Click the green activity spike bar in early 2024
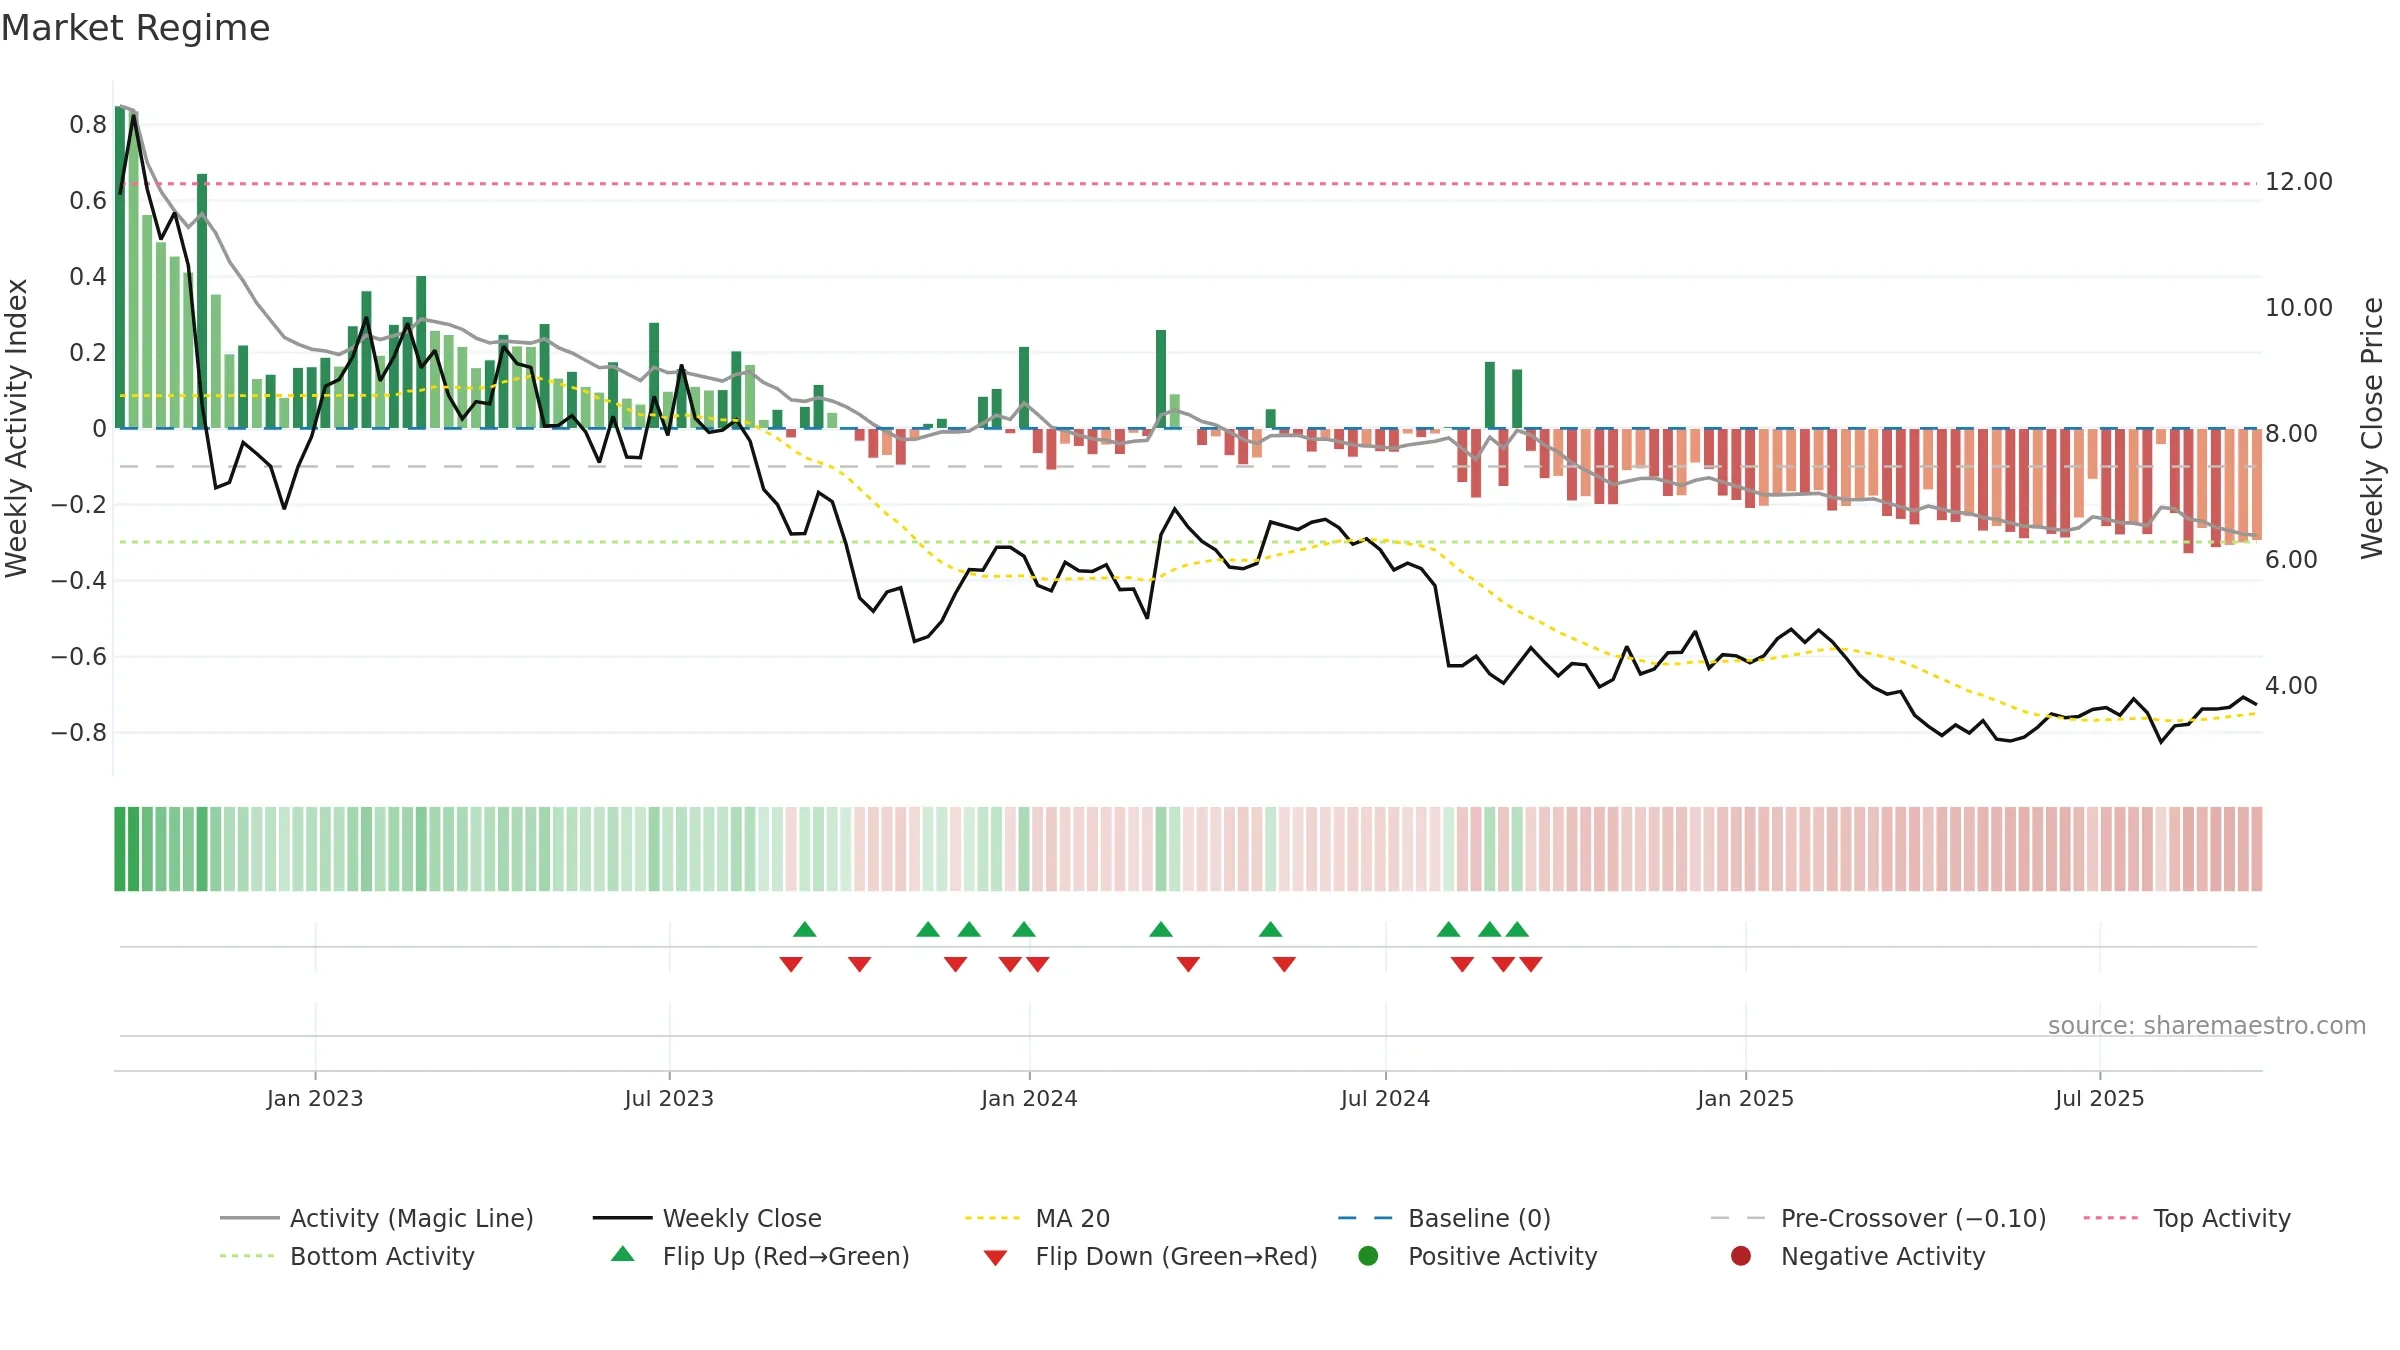Image resolution: width=2400 pixels, height=1350 pixels. (x=1161, y=379)
